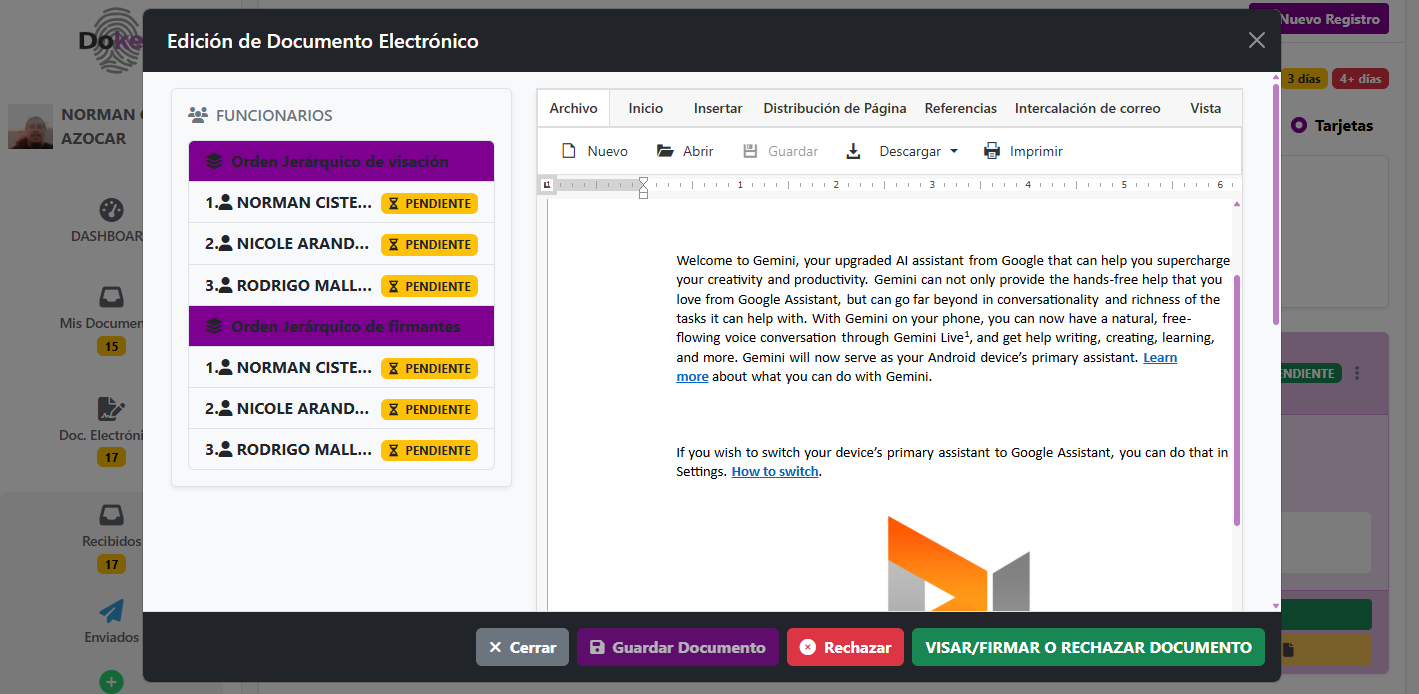The image size is (1419, 694).
Task: Open the Dashboard gauge icon in sidebar
Action: pos(111,210)
